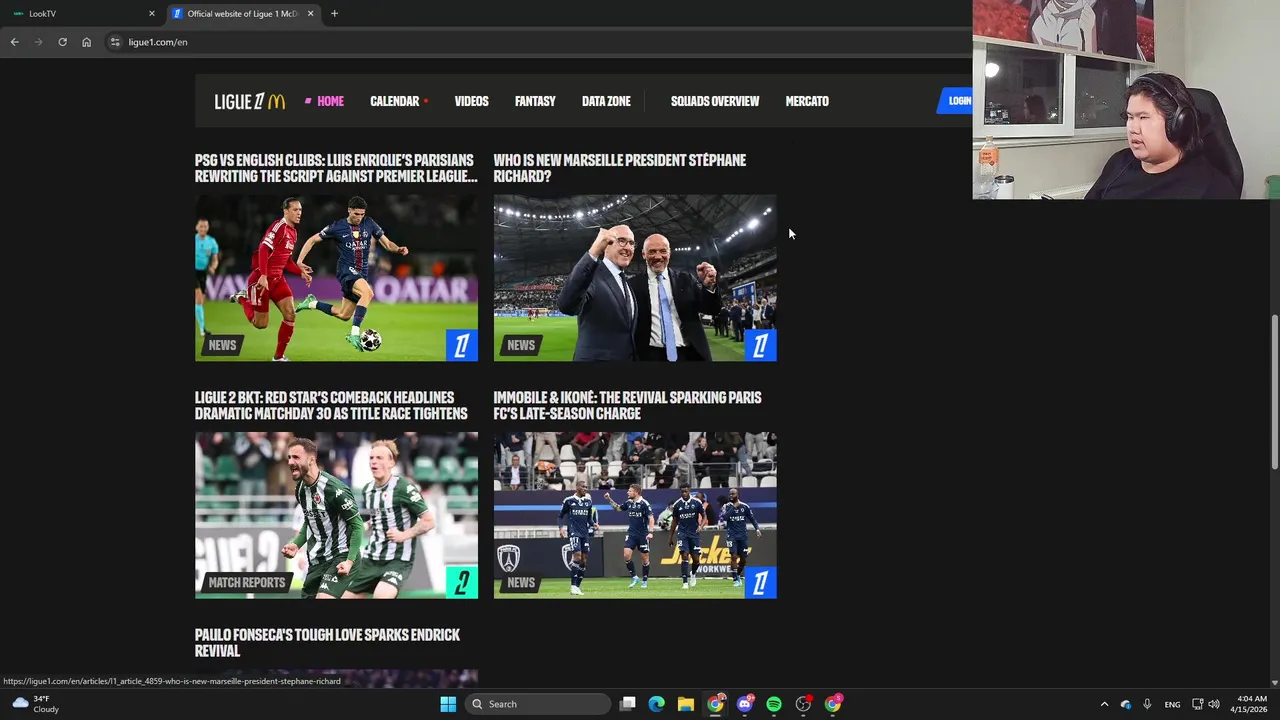Close the Official website of Ligue 1 tab
Image resolution: width=1280 pixels, height=720 pixels.
[310, 14]
